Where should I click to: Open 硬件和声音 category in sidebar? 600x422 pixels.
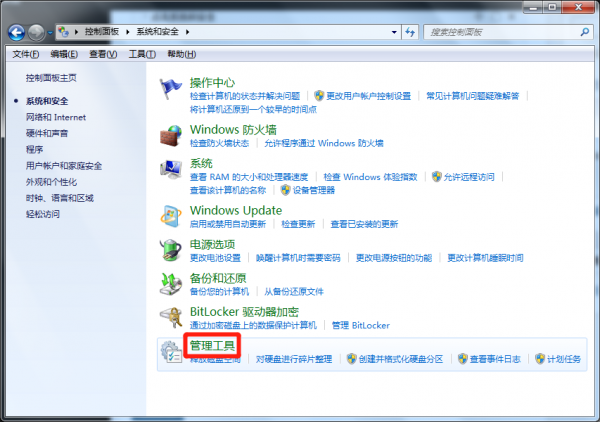click(x=47, y=133)
